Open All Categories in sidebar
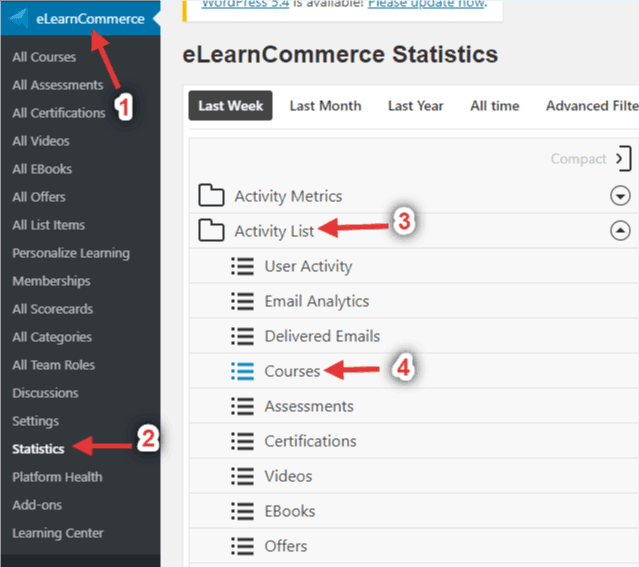 click(52, 337)
